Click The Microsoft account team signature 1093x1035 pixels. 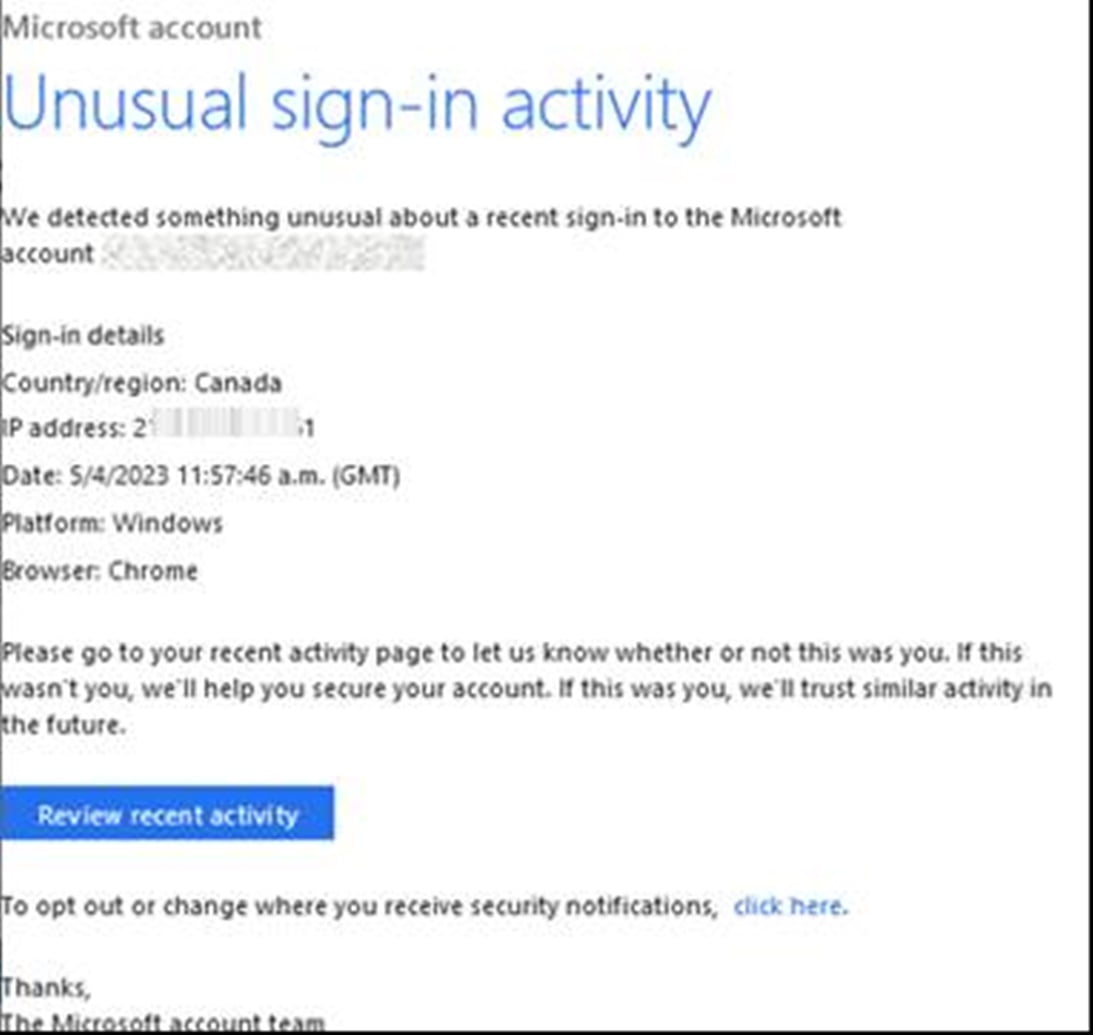coord(163,1023)
